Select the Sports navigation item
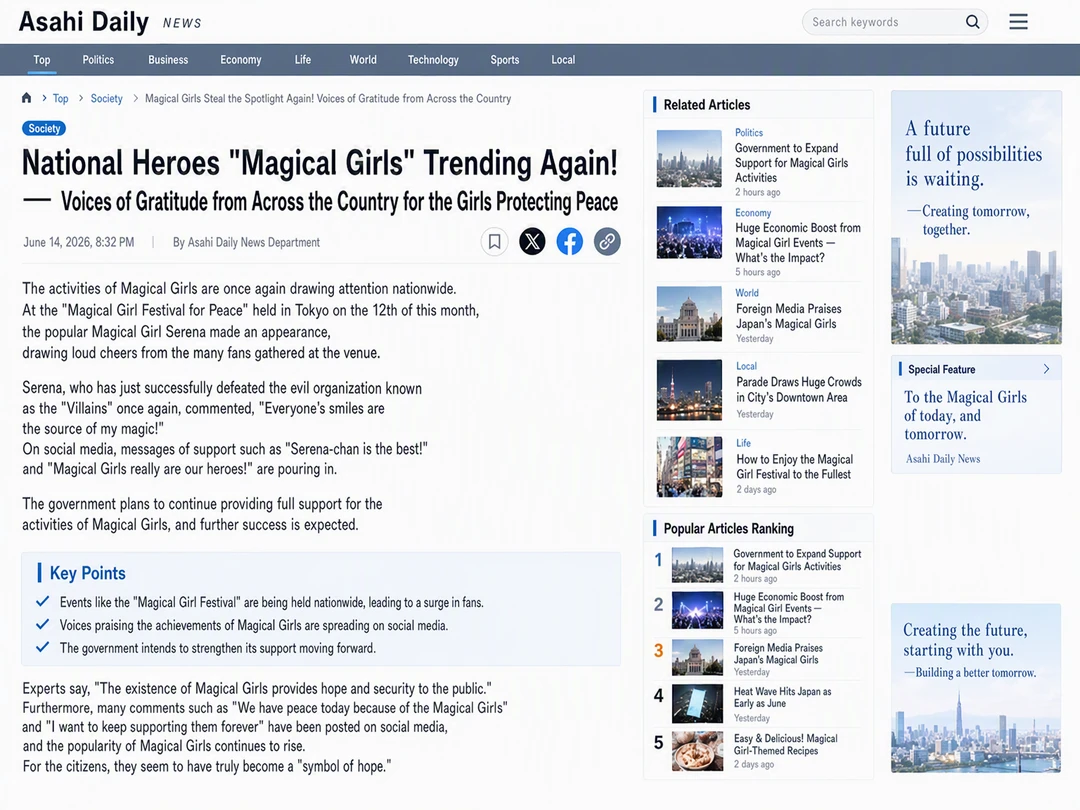The image size is (1080, 810). pos(505,60)
